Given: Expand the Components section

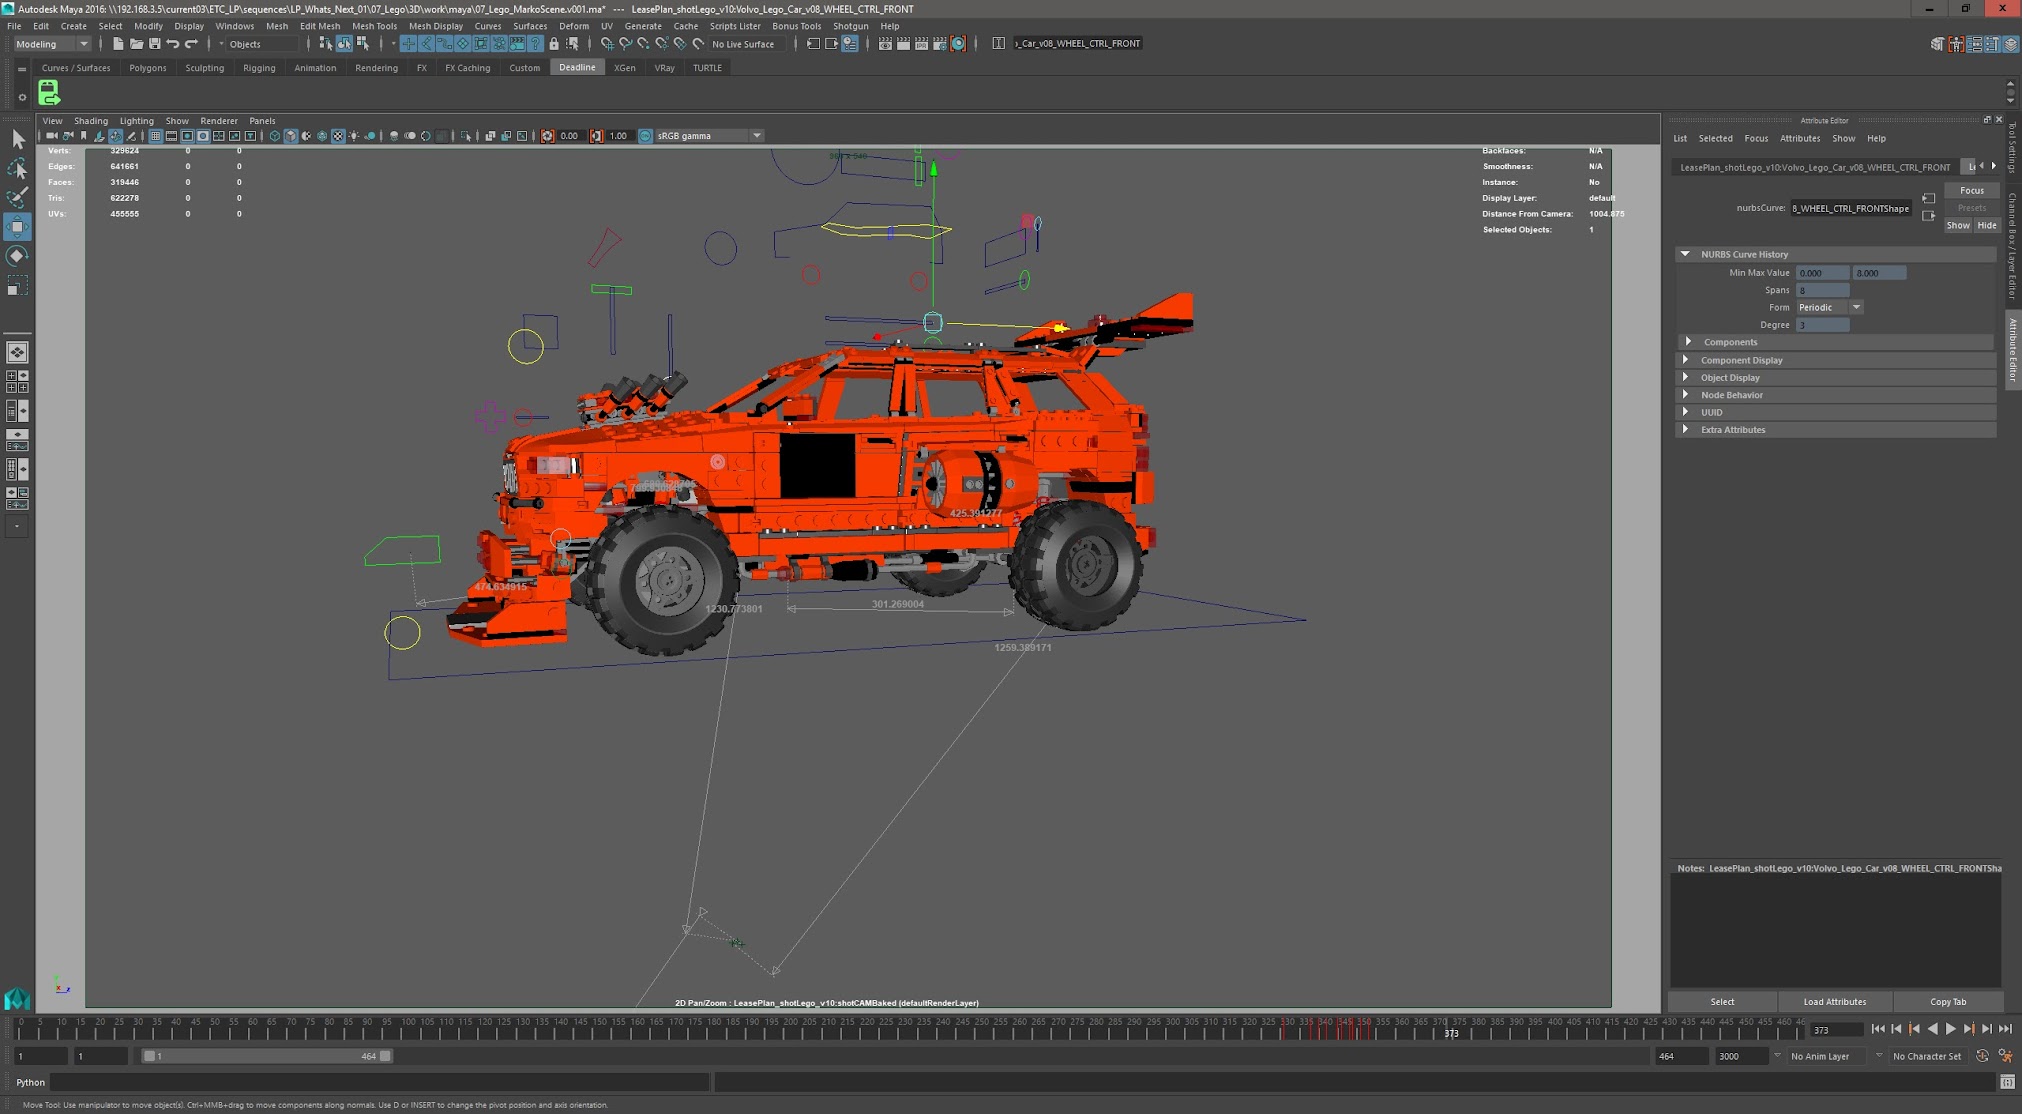Looking at the screenshot, I should 1688,342.
